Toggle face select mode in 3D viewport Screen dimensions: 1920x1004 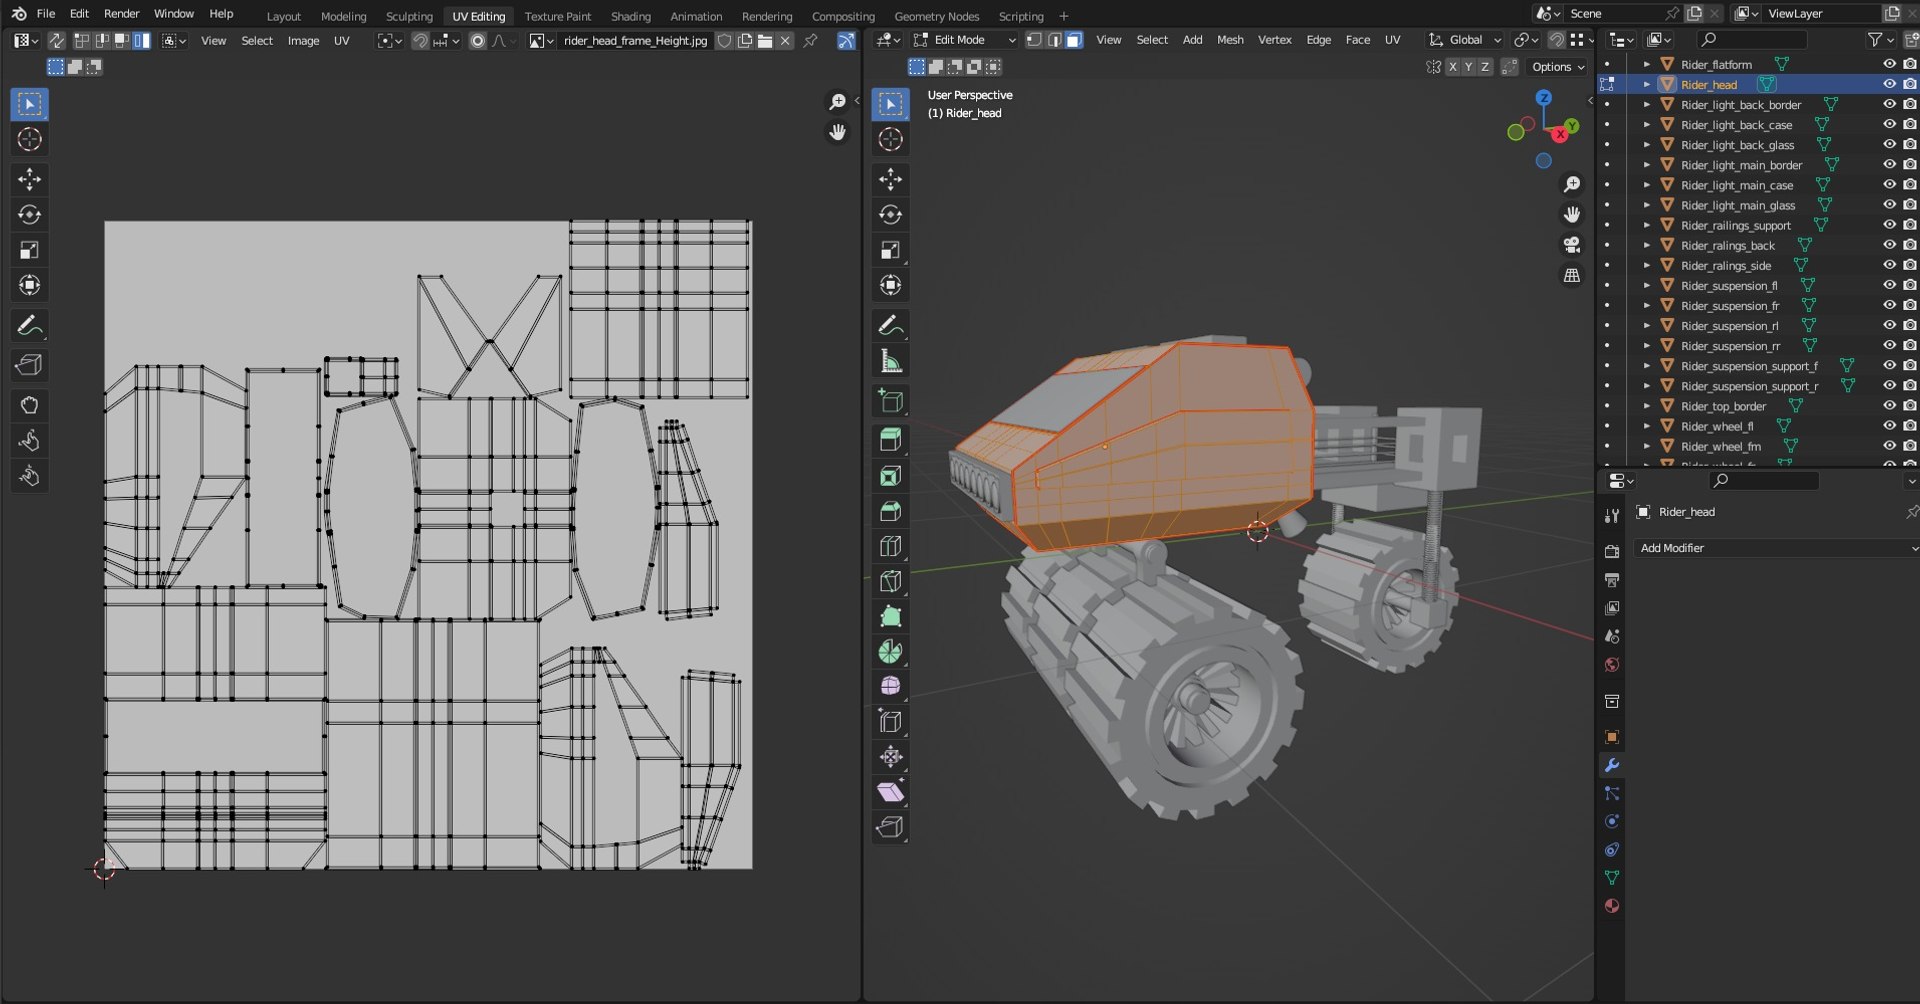point(1074,40)
